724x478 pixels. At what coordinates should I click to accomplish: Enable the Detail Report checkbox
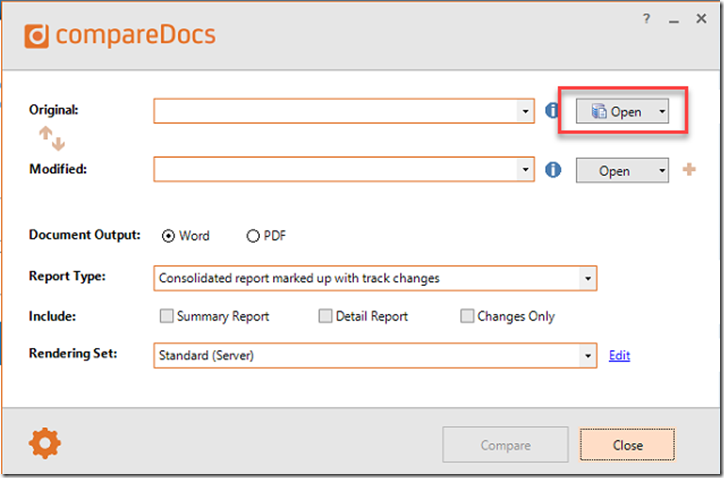pos(325,316)
